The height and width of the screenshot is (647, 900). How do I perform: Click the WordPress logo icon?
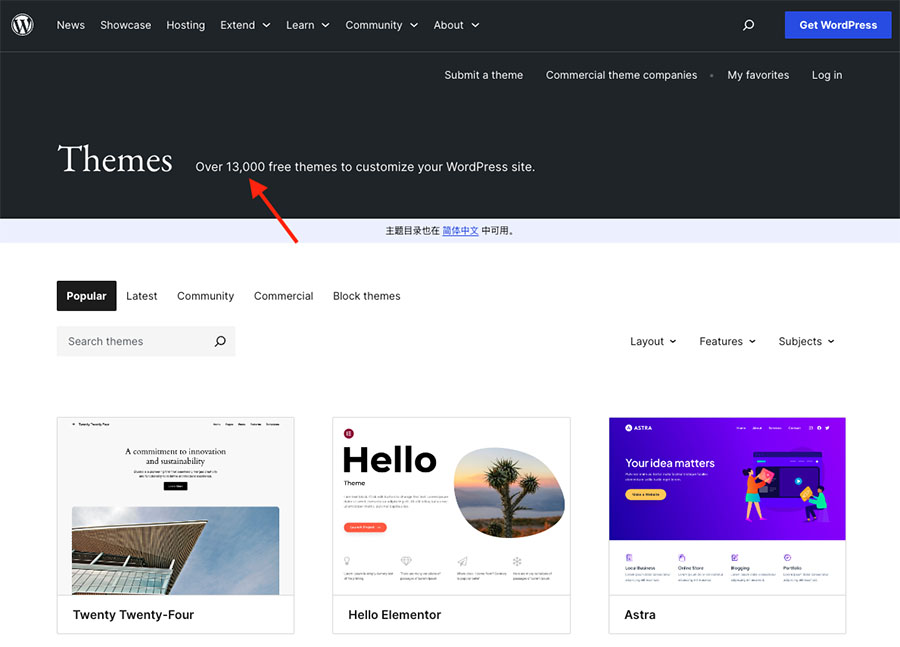22,25
